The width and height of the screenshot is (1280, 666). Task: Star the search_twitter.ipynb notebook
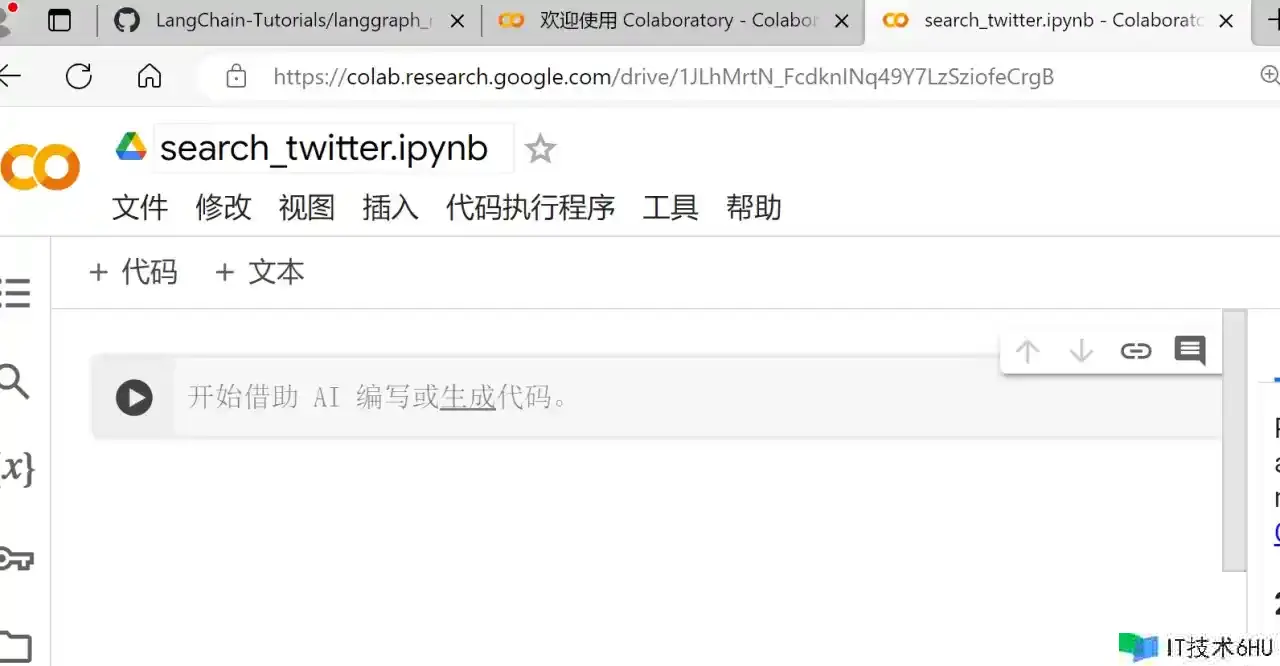[540, 149]
